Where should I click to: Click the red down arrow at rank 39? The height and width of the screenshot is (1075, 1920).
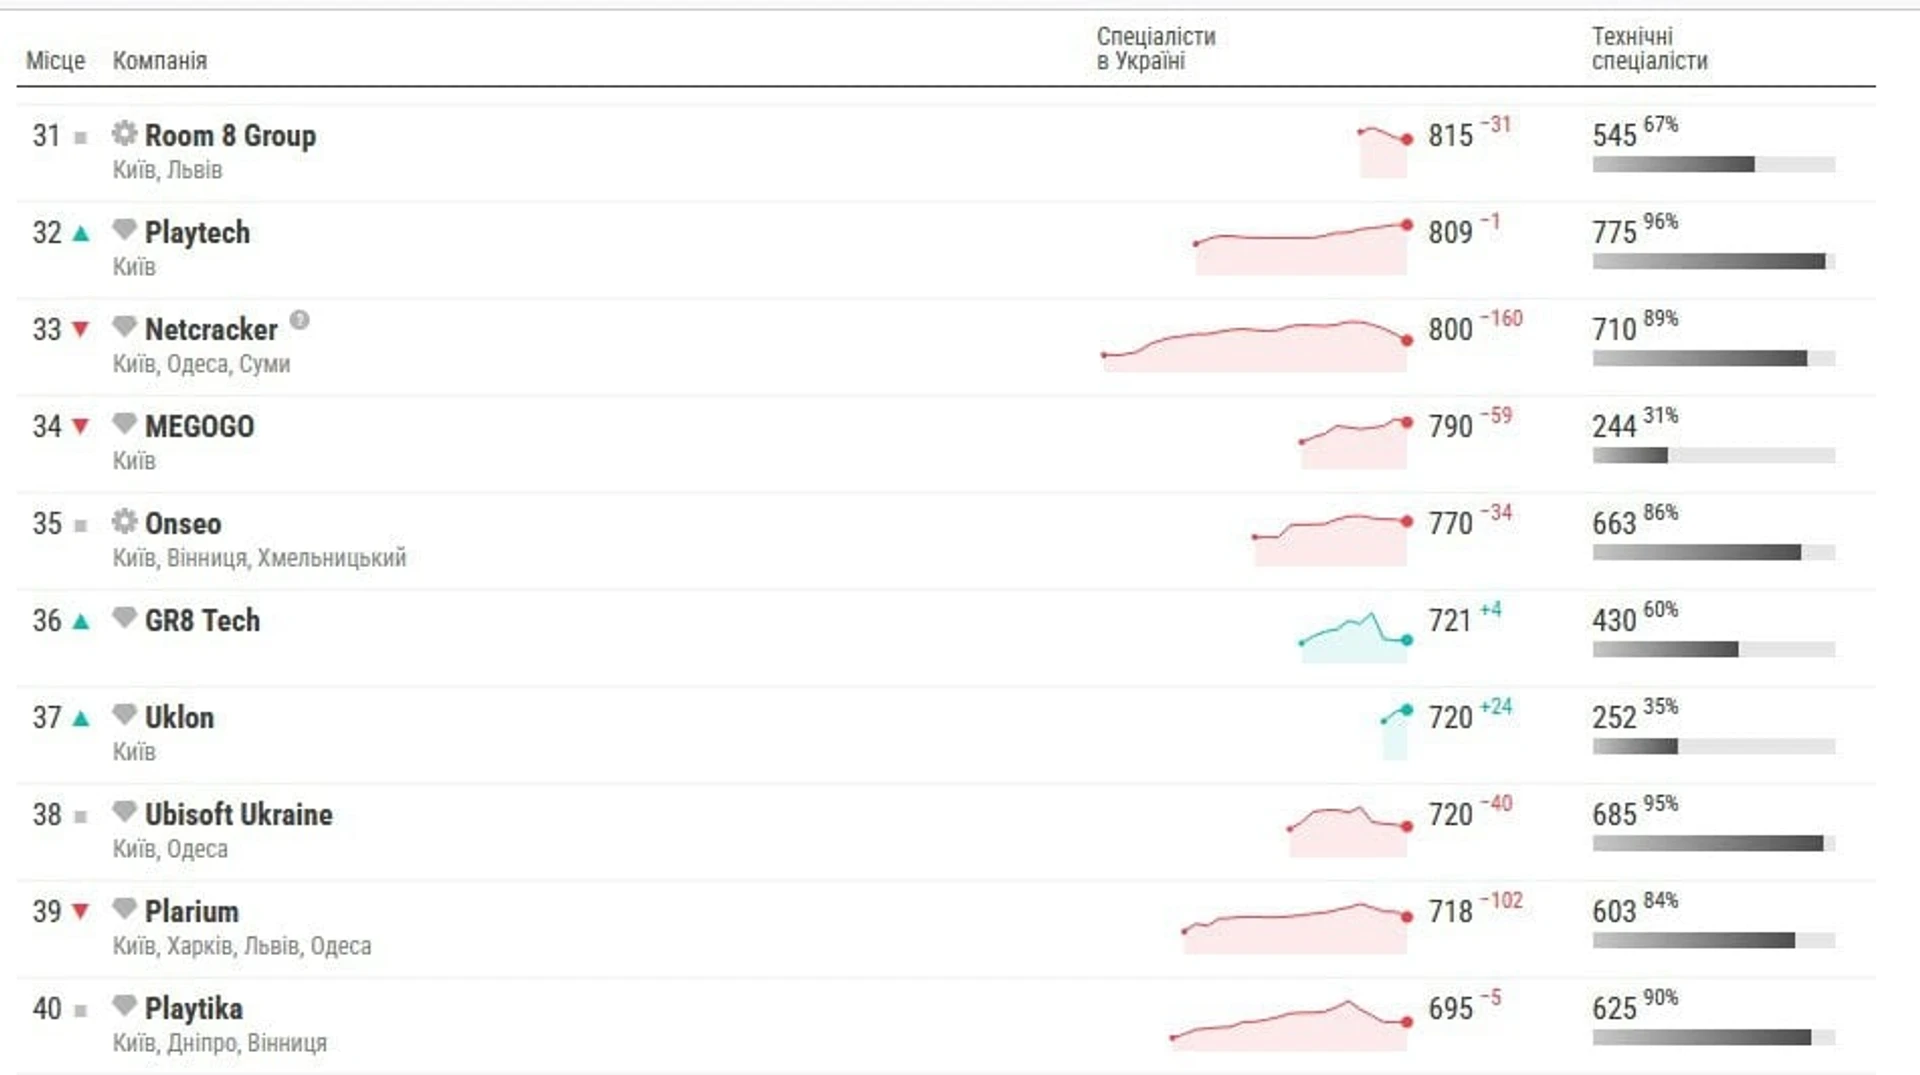tap(81, 911)
